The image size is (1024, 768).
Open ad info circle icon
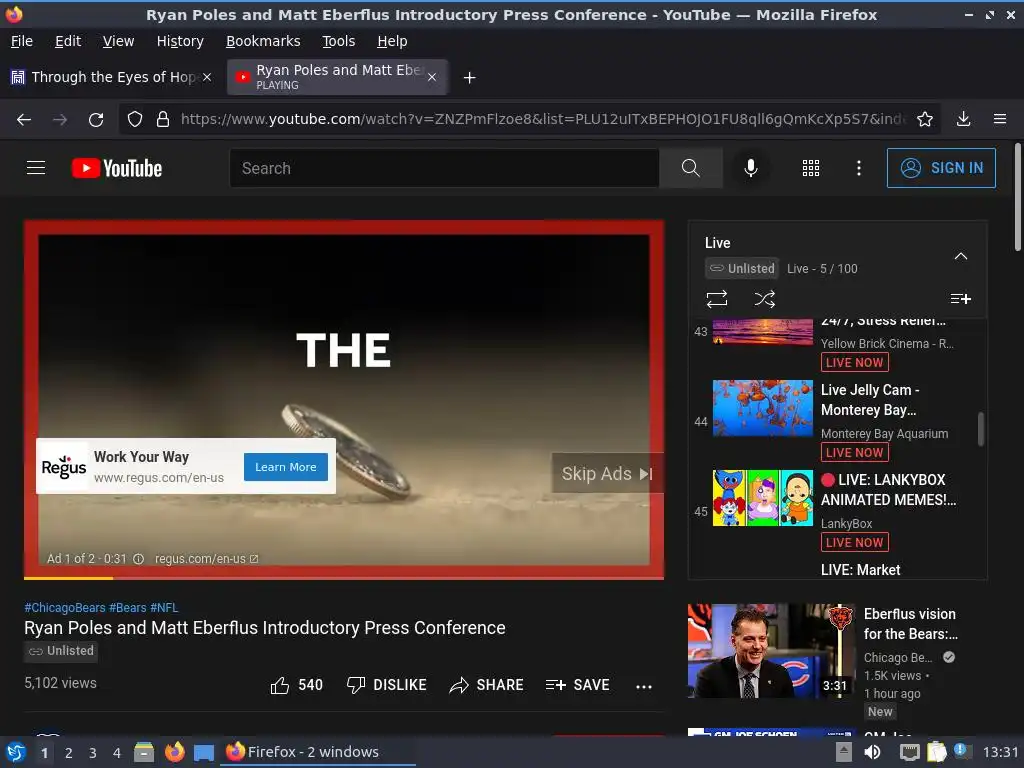(138, 559)
